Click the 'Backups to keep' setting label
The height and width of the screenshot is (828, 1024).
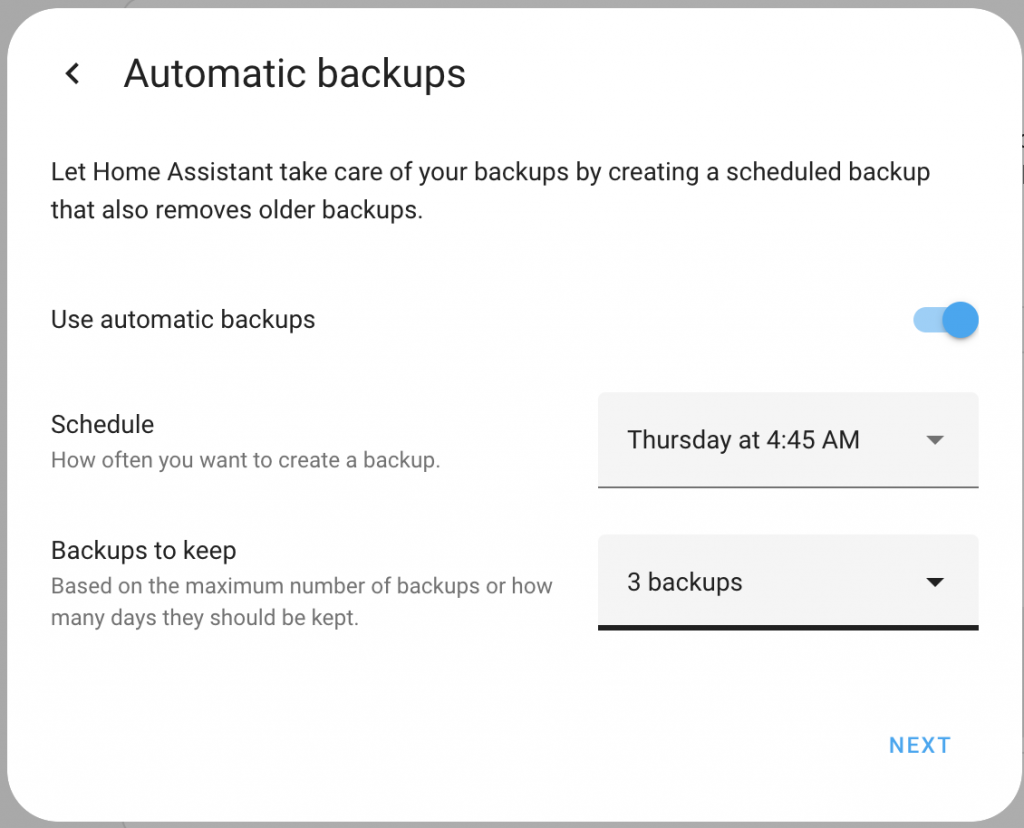(x=143, y=551)
